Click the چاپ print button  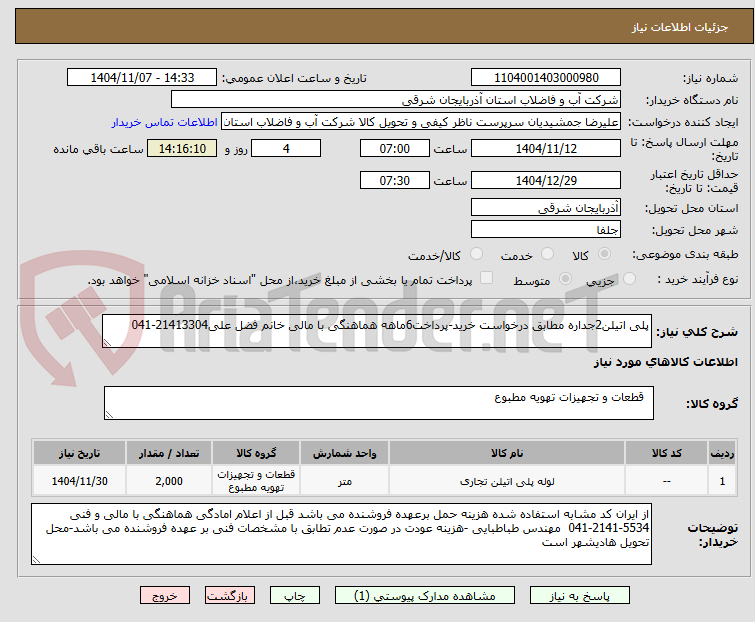coord(295,596)
